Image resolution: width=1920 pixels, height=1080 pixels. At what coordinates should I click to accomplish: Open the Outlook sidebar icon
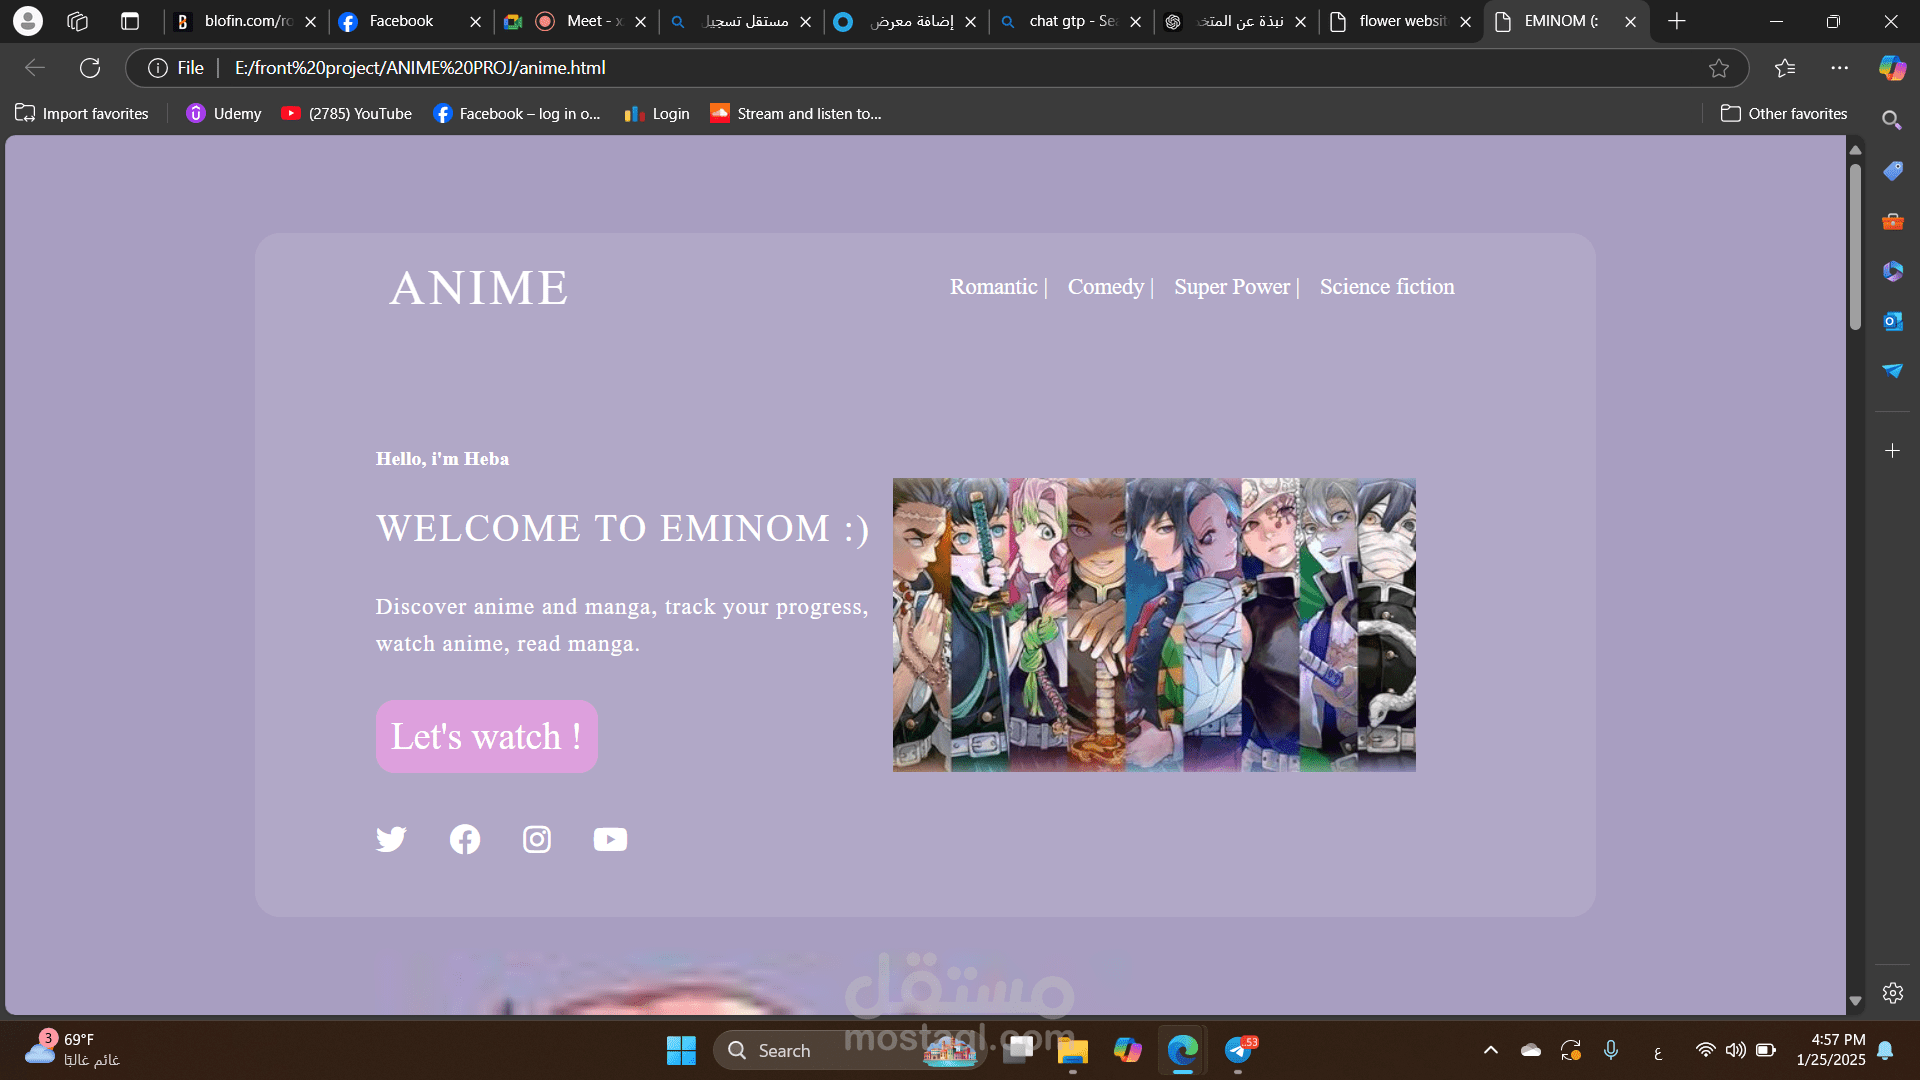pyautogui.click(x=1893, y=321)
